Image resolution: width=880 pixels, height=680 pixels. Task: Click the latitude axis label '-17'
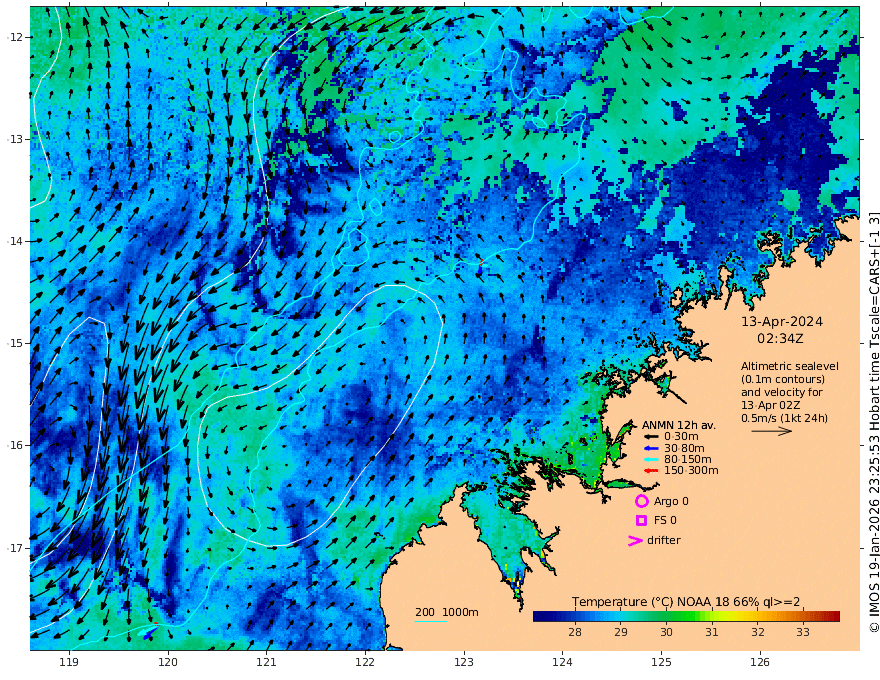[x=15, y=548]
